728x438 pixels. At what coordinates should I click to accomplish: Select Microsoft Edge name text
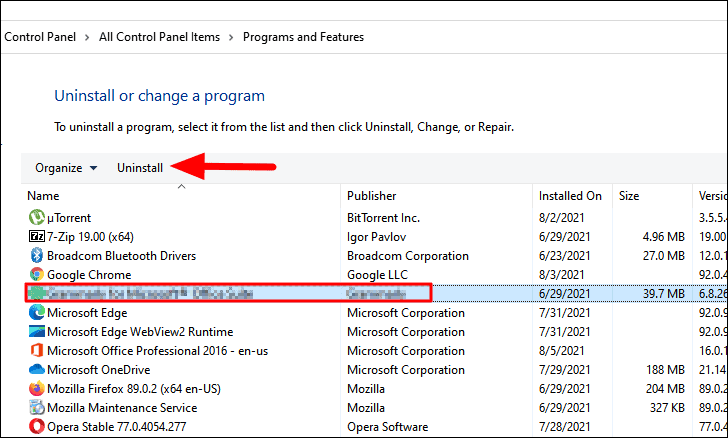(87, 313)
